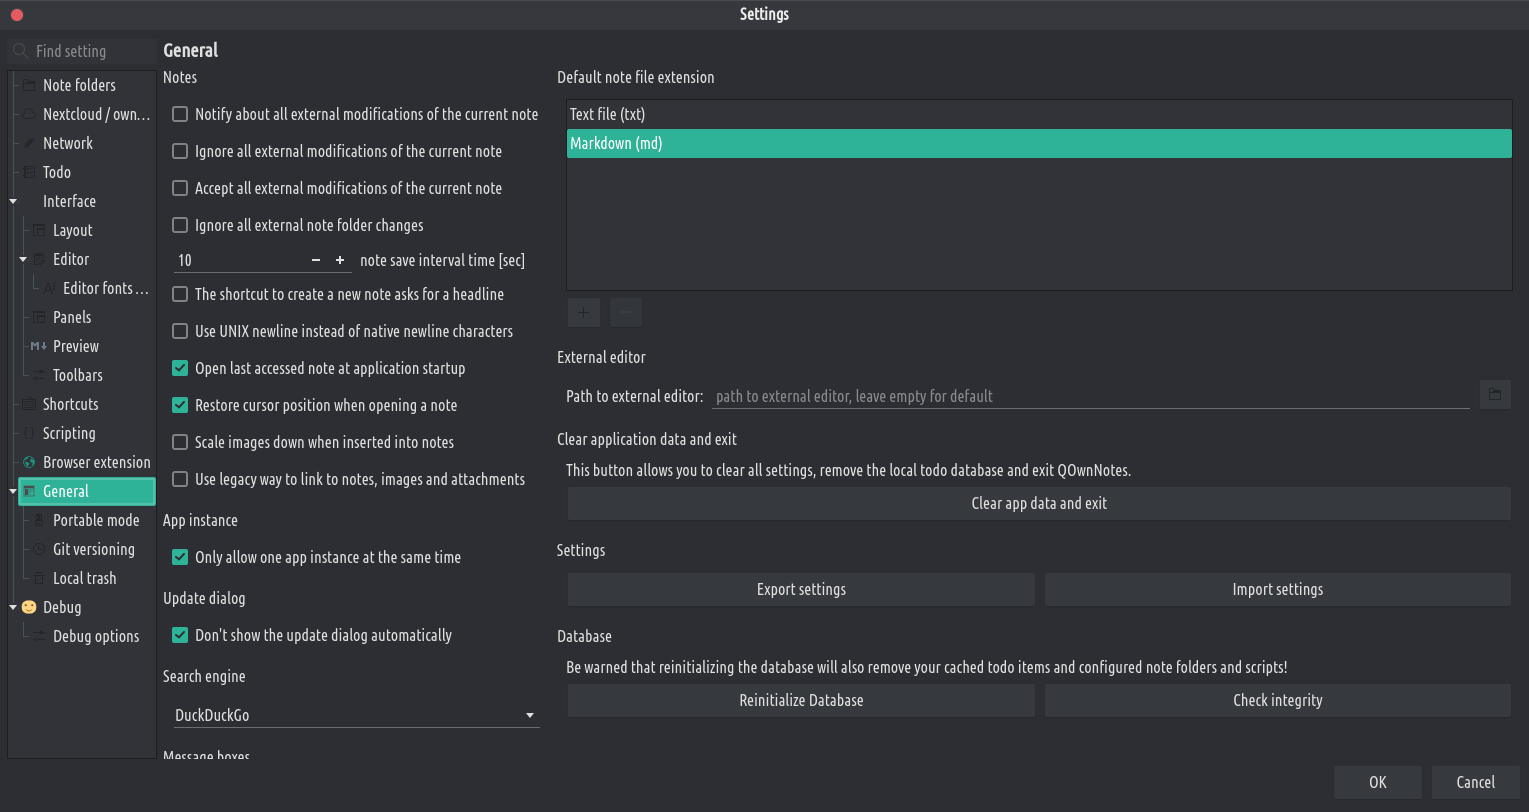Select Text file (txt) extension
Viewport: 1529px width, 812px height.
tap(607, 114)
